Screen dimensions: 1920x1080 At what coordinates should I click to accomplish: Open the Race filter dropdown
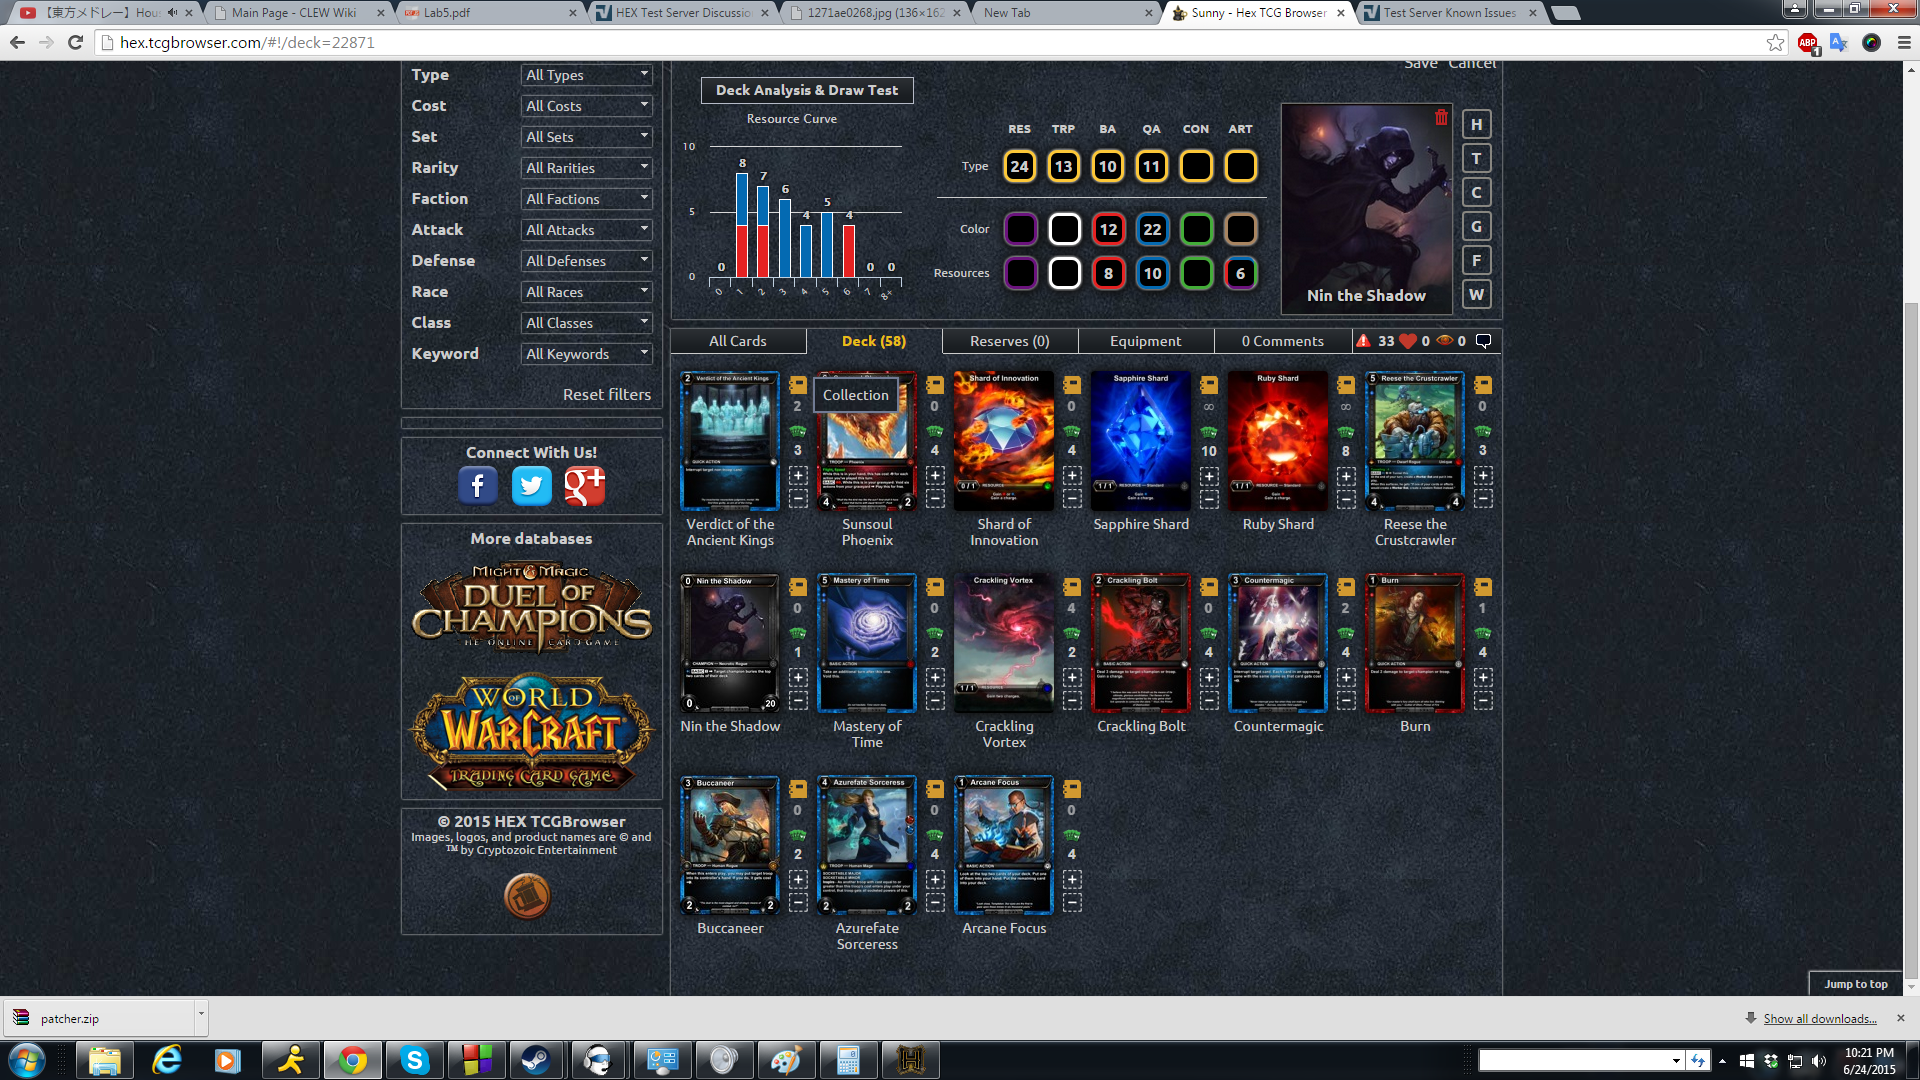(x=587, y=292)
